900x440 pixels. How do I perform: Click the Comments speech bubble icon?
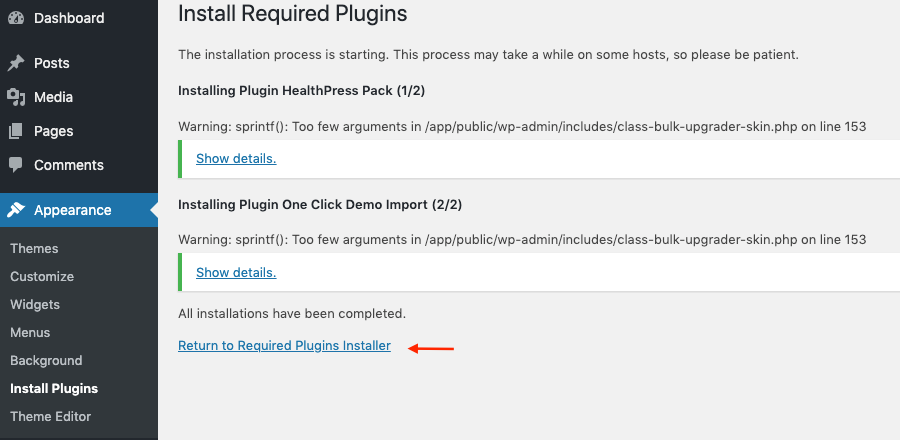[16, 165]
